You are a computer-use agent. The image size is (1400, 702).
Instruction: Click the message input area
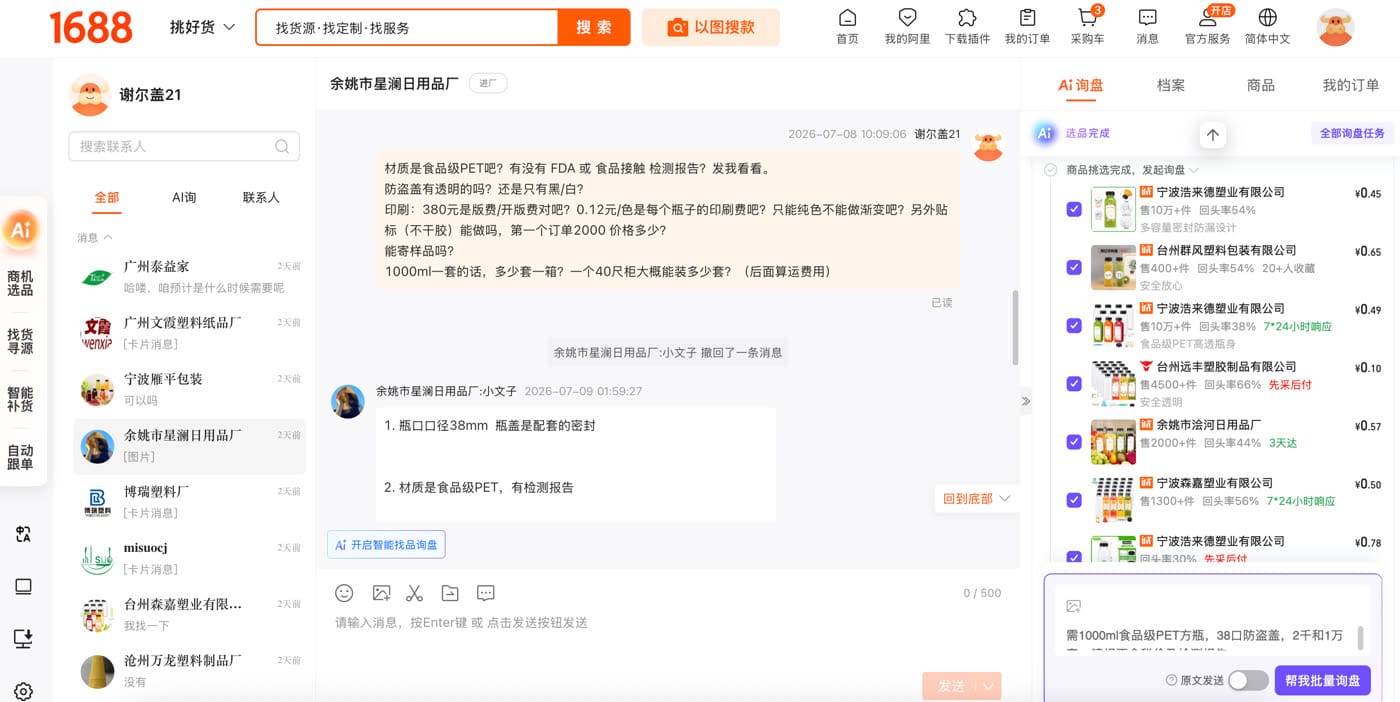(667, 640)
